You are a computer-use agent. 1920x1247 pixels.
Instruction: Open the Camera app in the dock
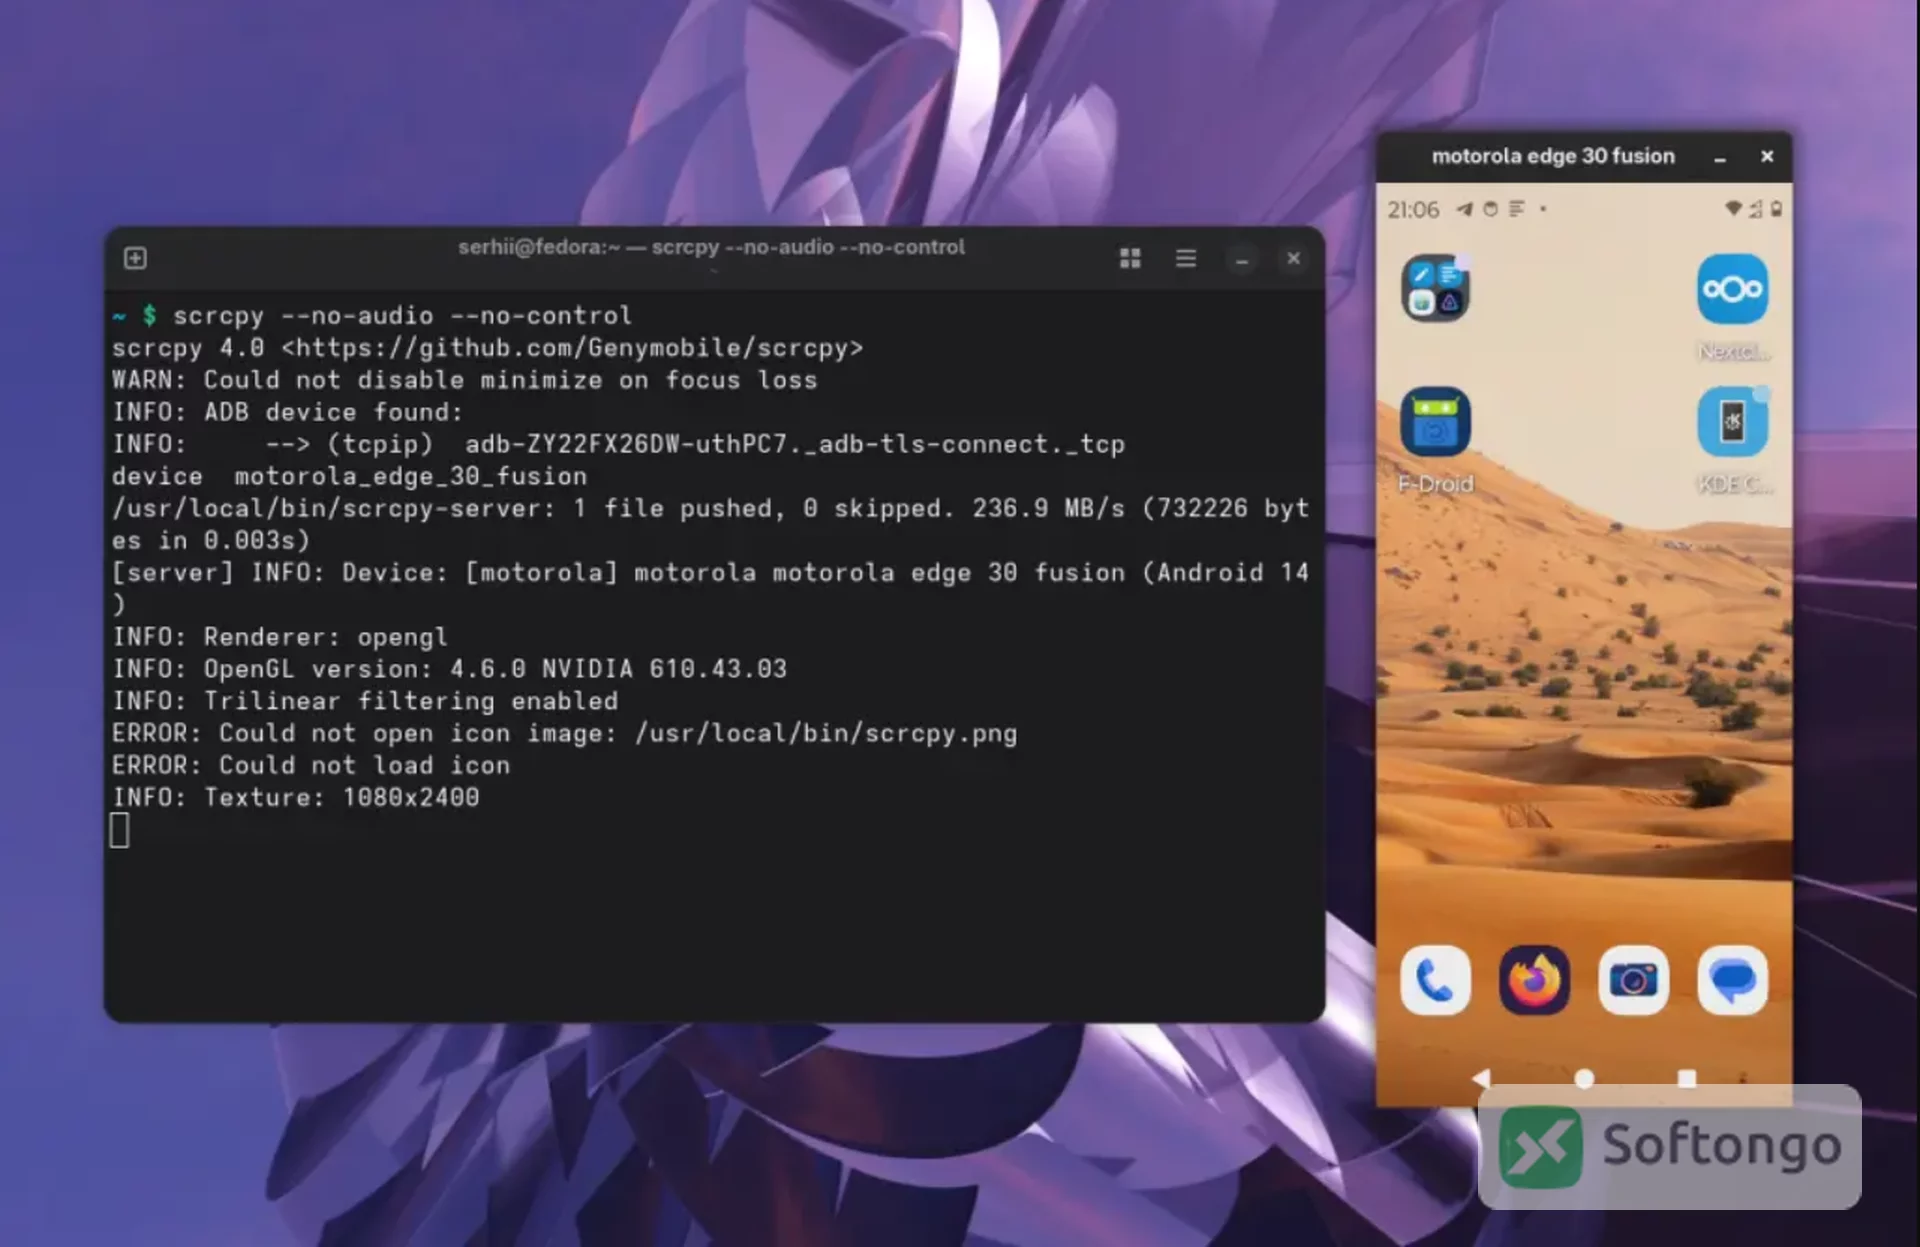coord(1633,980)
